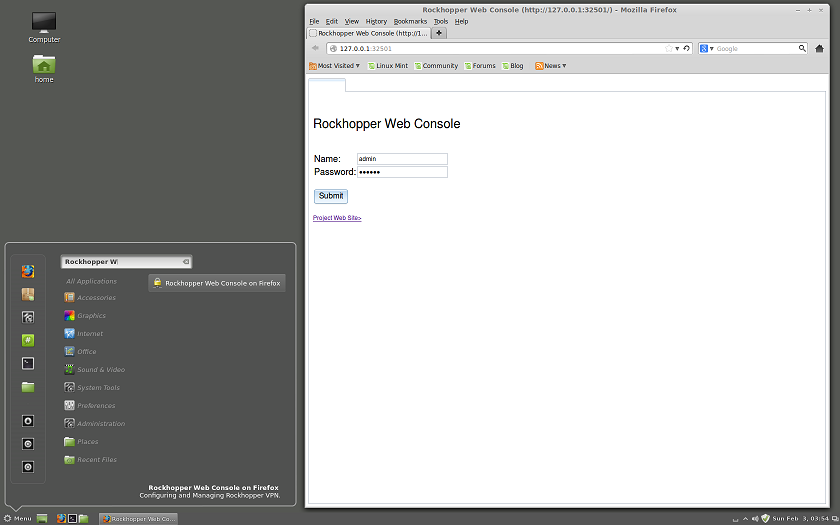Launch Rockhopper Web Console on Firefox result
The height and width of the screenshot is (525, 840).
217,283
